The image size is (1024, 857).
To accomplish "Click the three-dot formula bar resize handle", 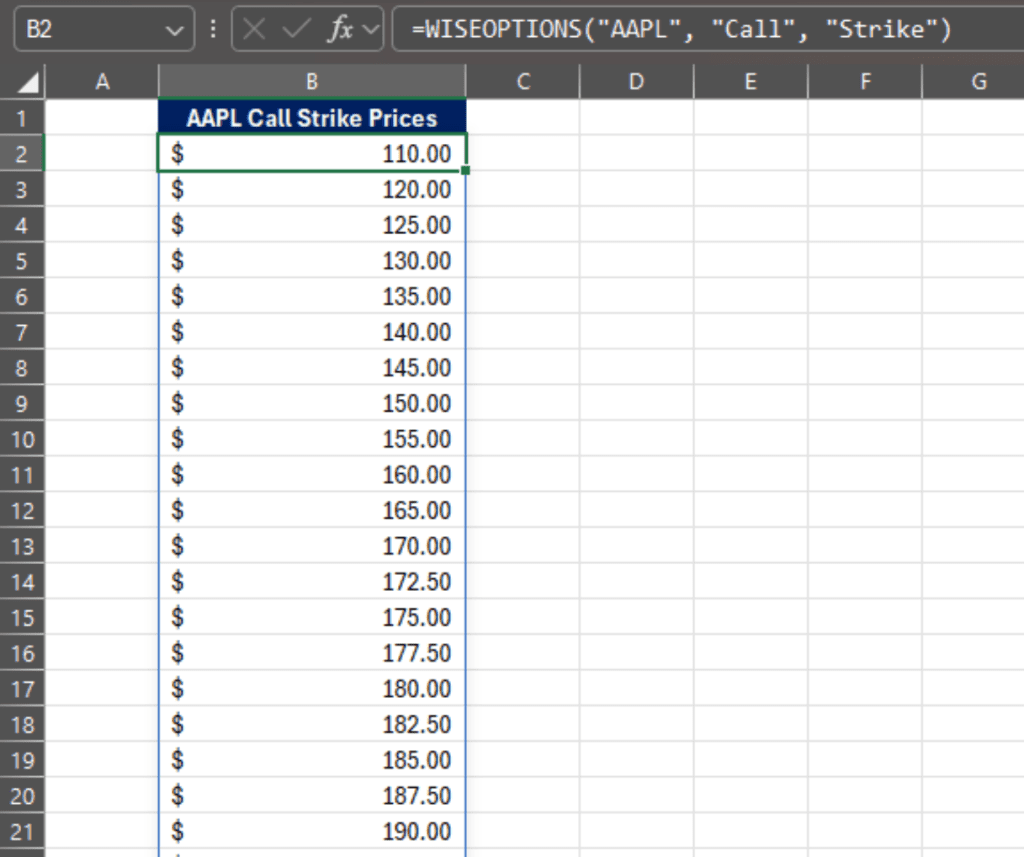I will coord(212,30).
